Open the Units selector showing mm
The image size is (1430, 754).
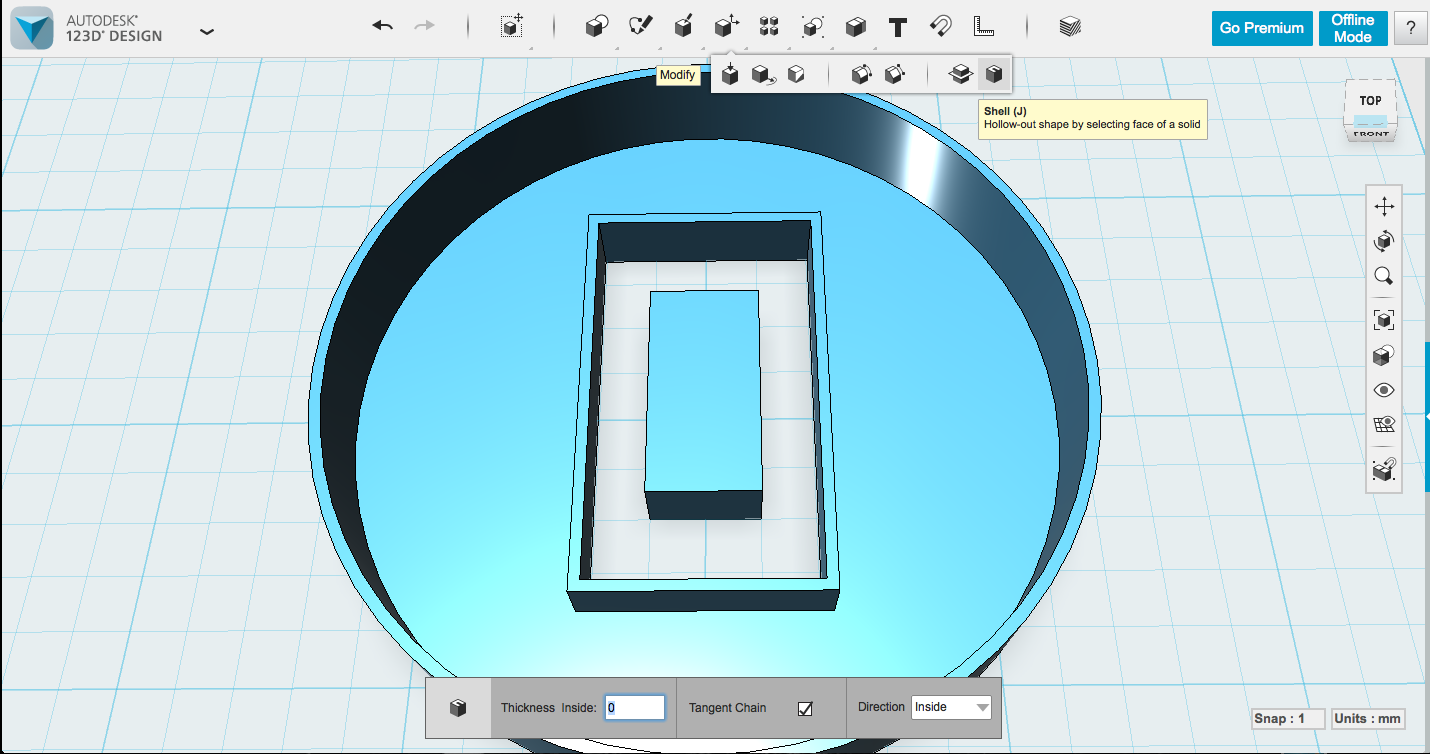pyautogui.click(x=1368, y=718)
